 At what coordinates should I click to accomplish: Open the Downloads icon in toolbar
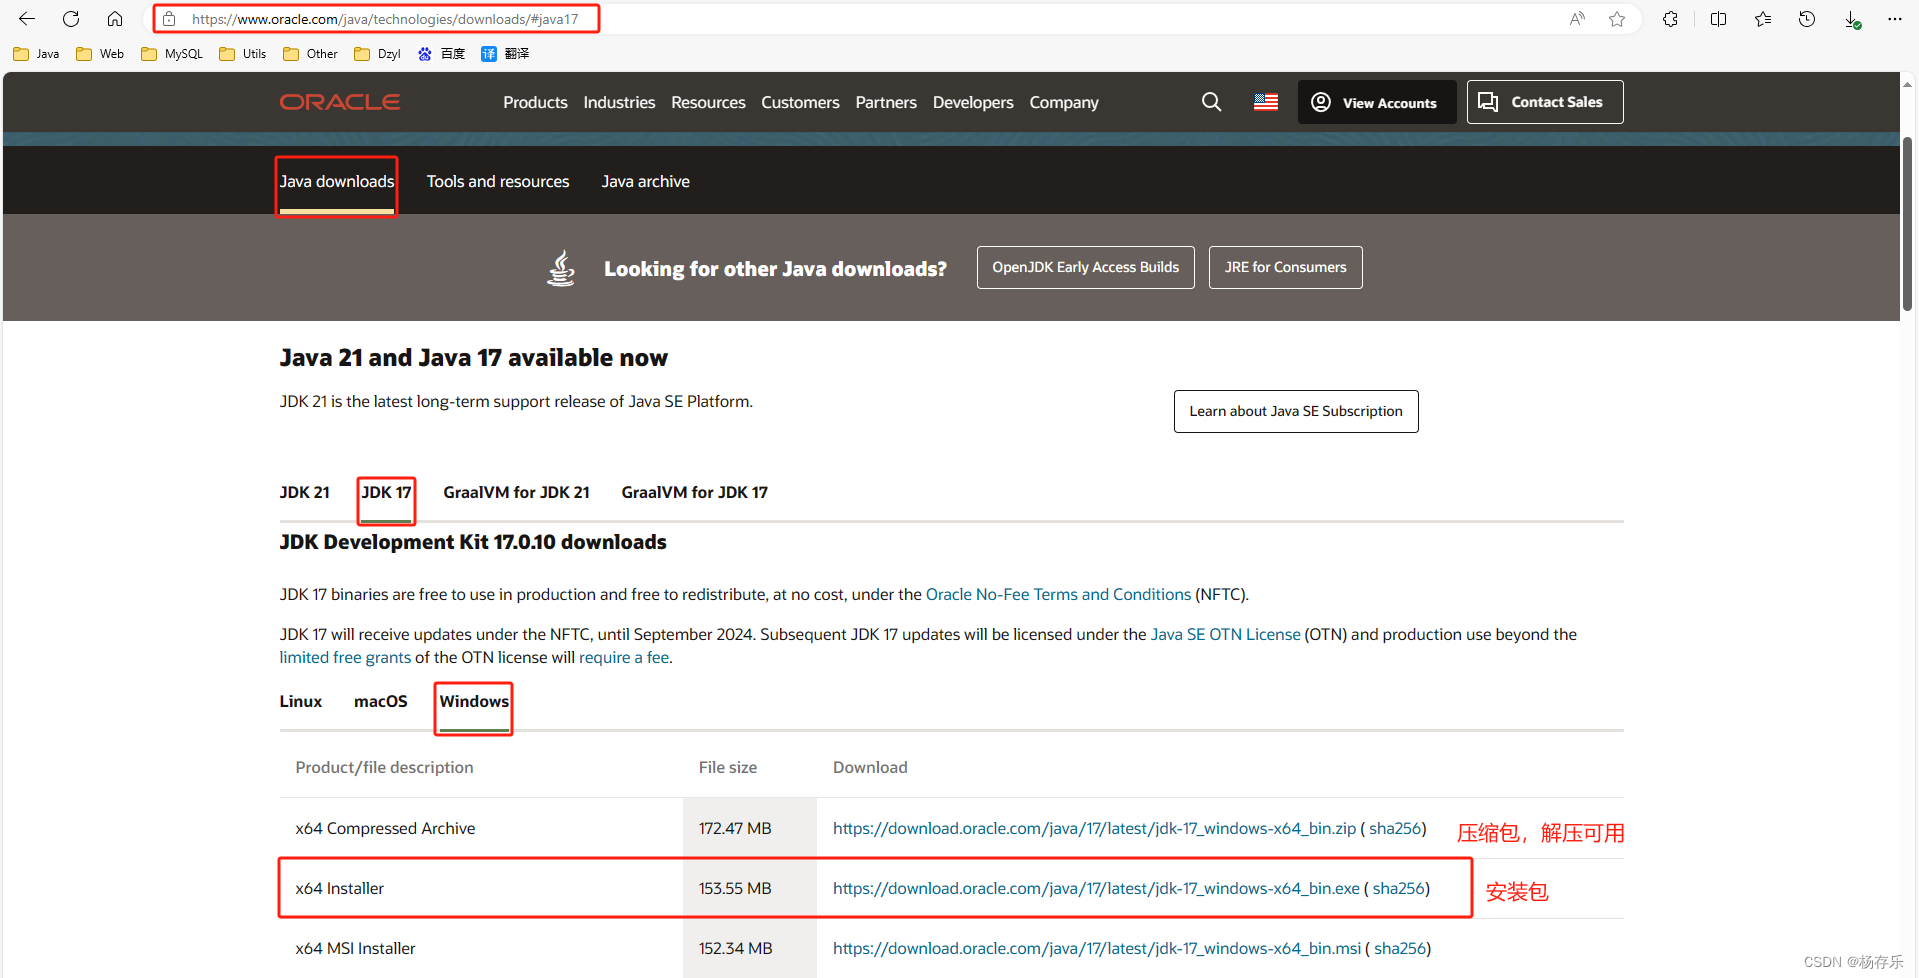[1852, 19]
